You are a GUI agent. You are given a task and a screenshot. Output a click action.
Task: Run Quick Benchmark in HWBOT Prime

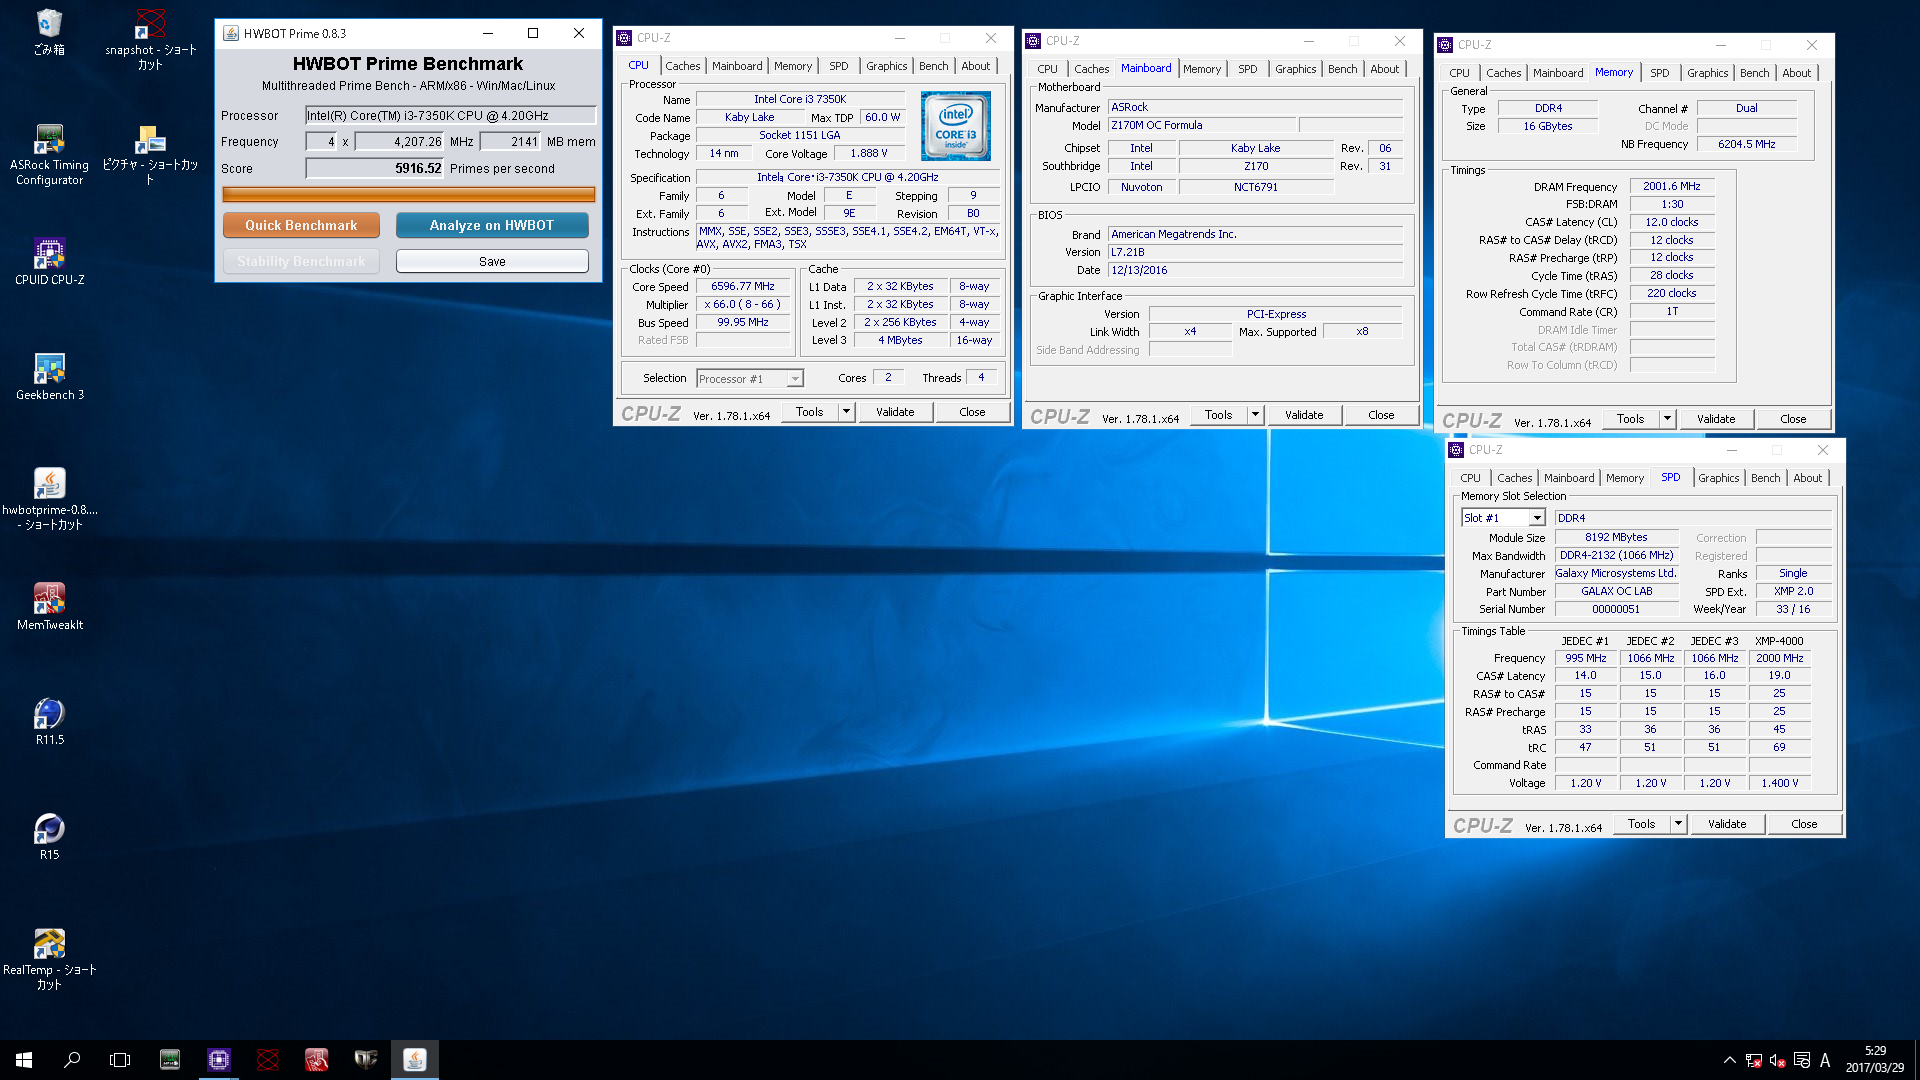coord(301,225)
